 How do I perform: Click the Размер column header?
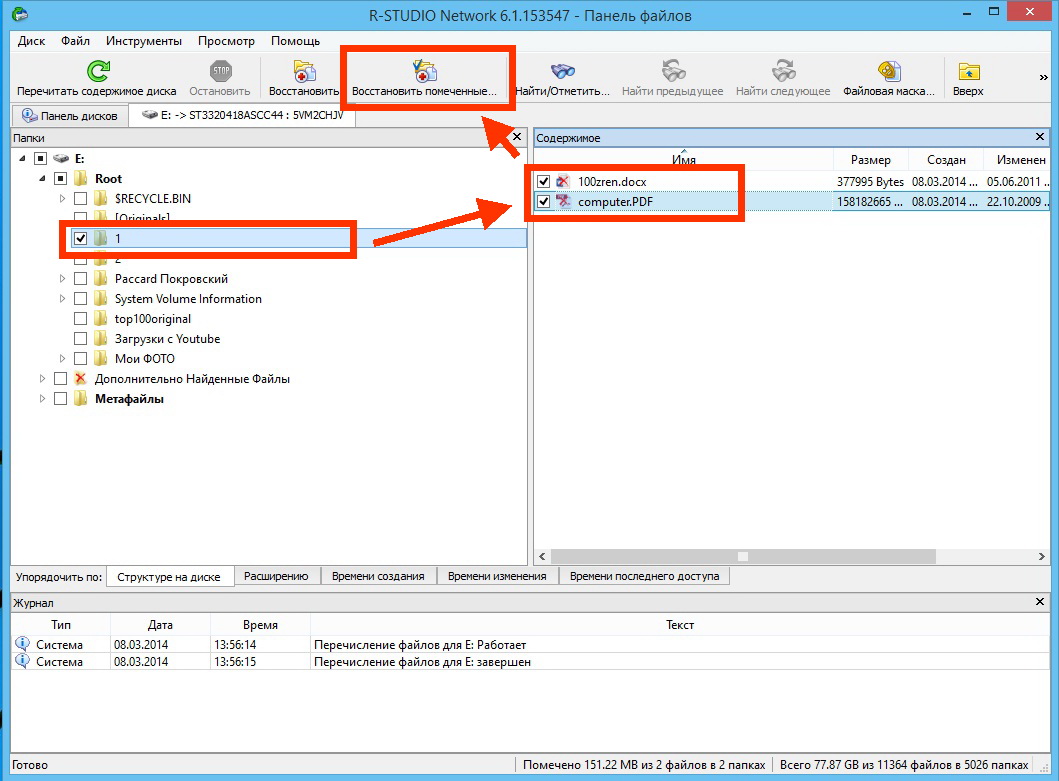pyautogui.click(x=870, y=159)
